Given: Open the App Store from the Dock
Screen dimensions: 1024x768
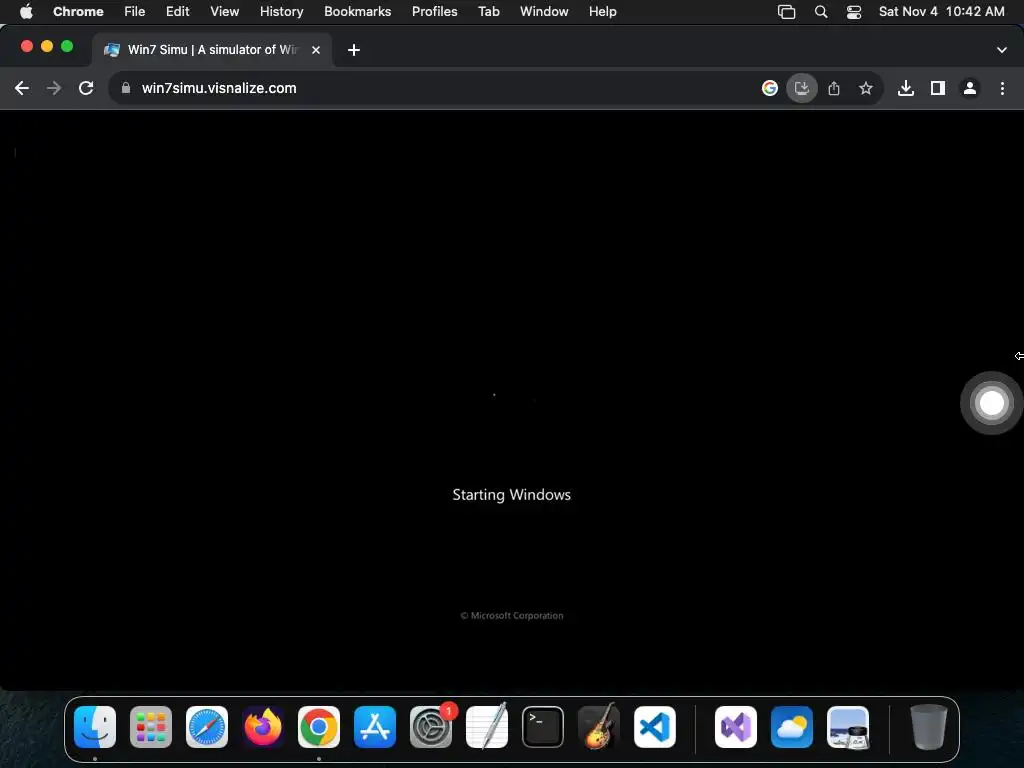Looking at the screenshot, I should click(375, 727).
